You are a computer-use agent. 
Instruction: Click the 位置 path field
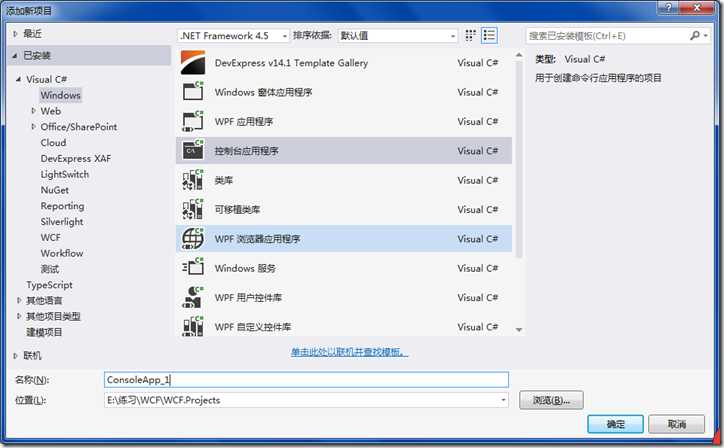click(x=307, y=400)
